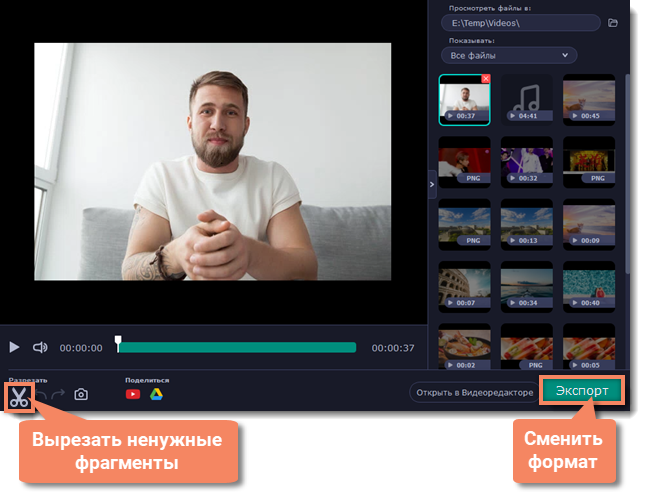The image size is (645, 492).
Task: Click the scissors cut tool
Action: pos(19,396)
